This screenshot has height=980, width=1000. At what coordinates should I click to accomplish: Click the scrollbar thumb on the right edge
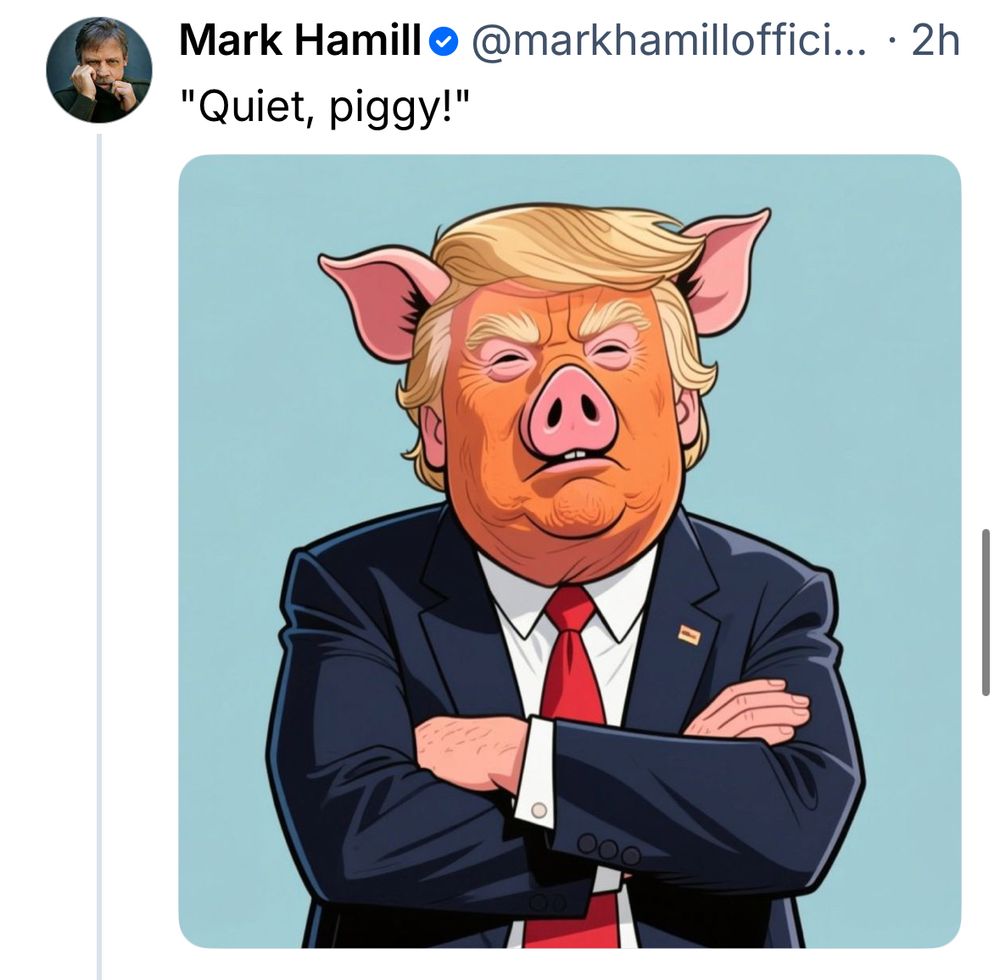point(985,612)
